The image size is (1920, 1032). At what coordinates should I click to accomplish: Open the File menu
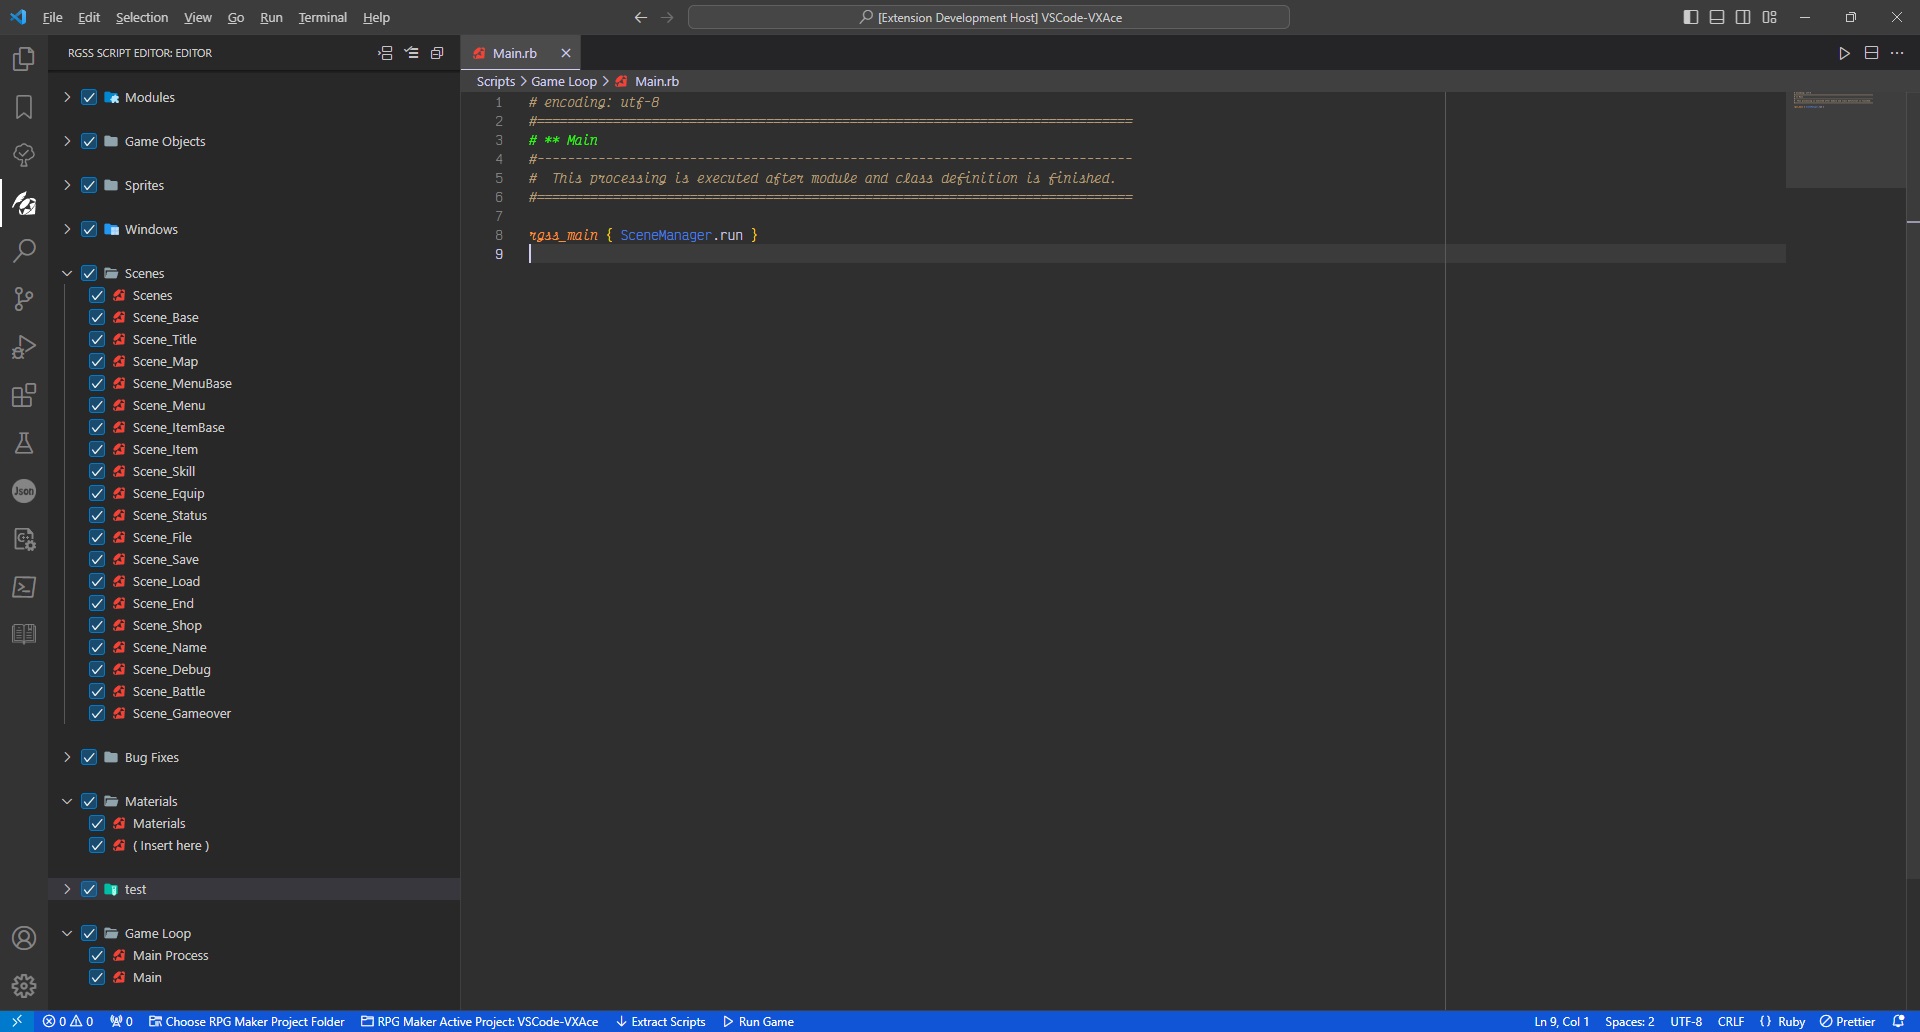[52, 17]
